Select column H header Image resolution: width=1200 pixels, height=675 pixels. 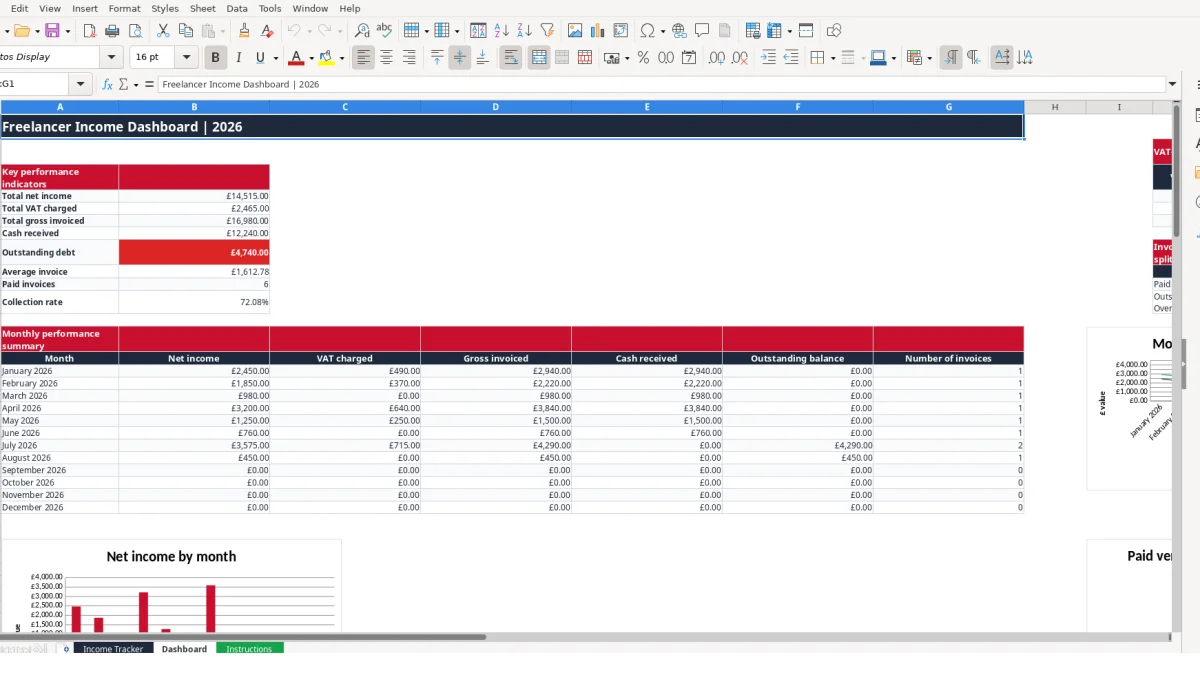click(1055, 107)
